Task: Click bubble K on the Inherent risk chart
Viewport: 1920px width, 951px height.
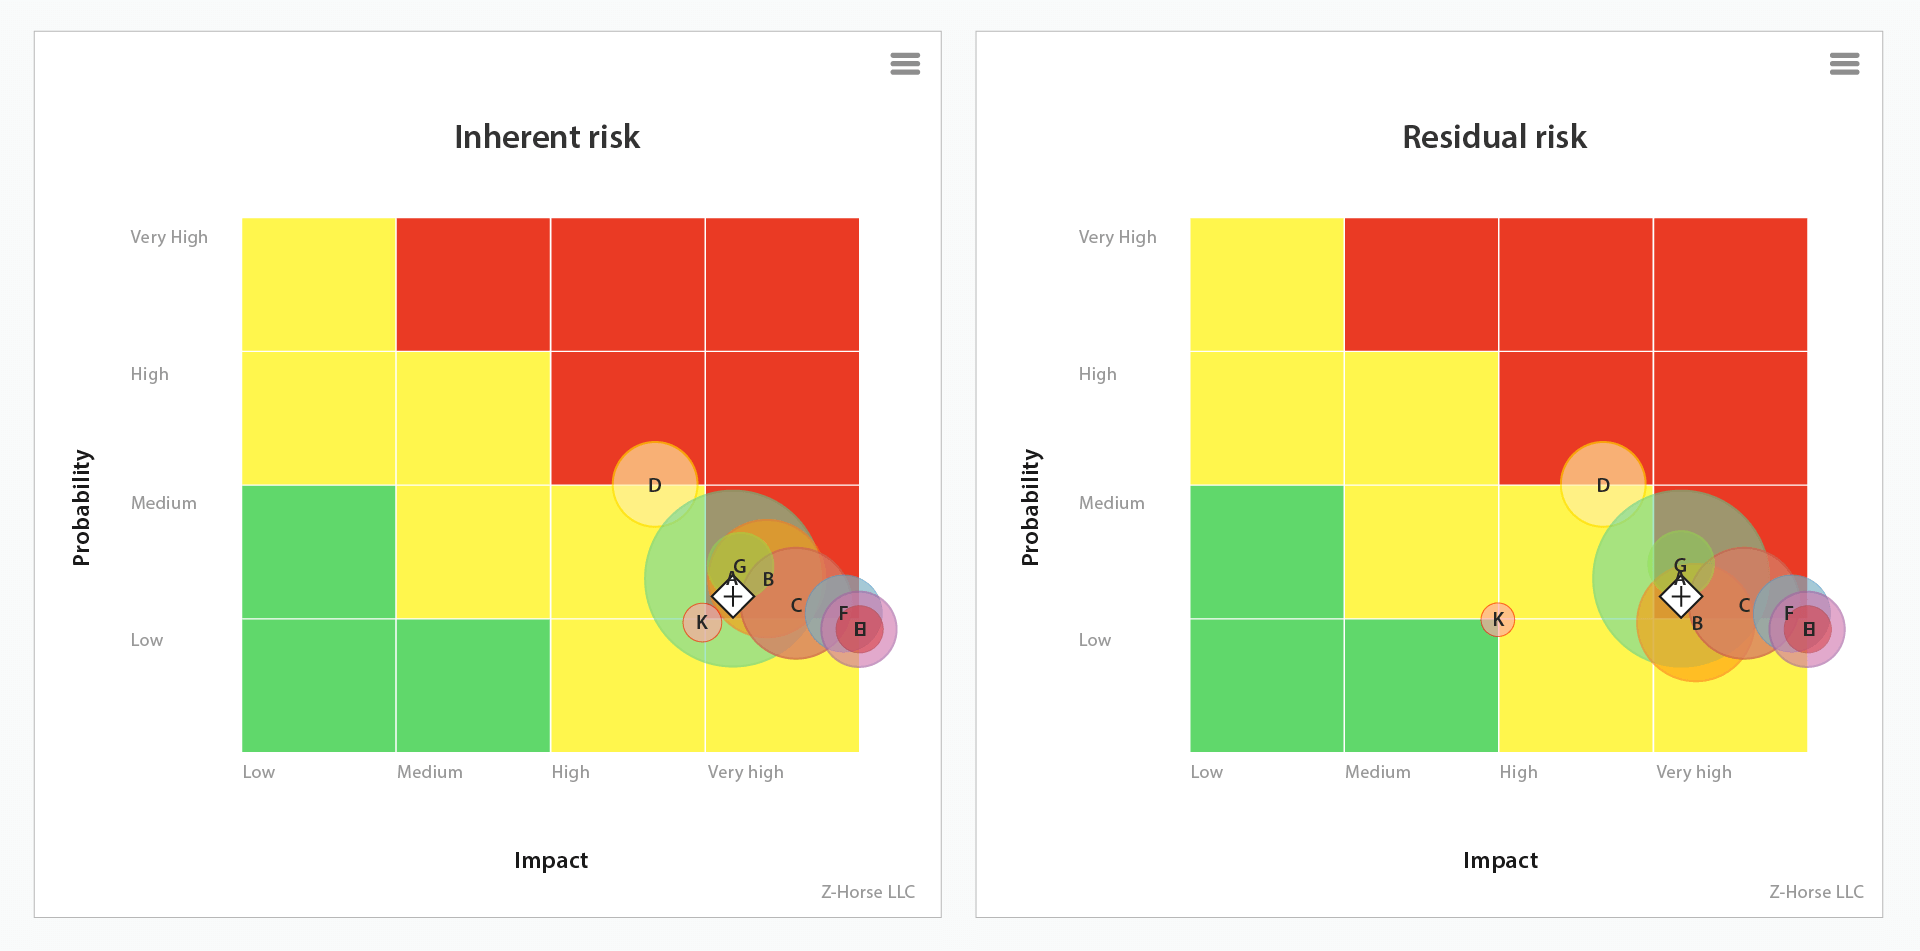Action: [x=702, y=621]
